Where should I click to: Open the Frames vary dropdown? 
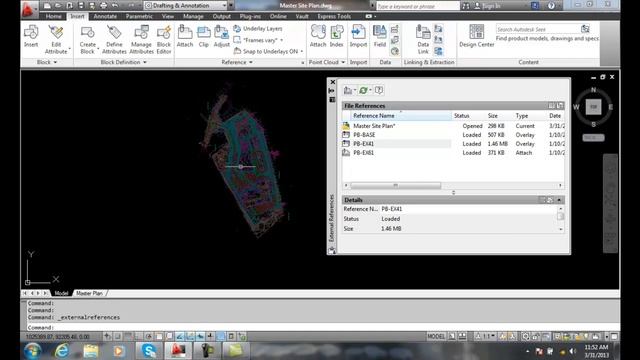click(258, 40)
